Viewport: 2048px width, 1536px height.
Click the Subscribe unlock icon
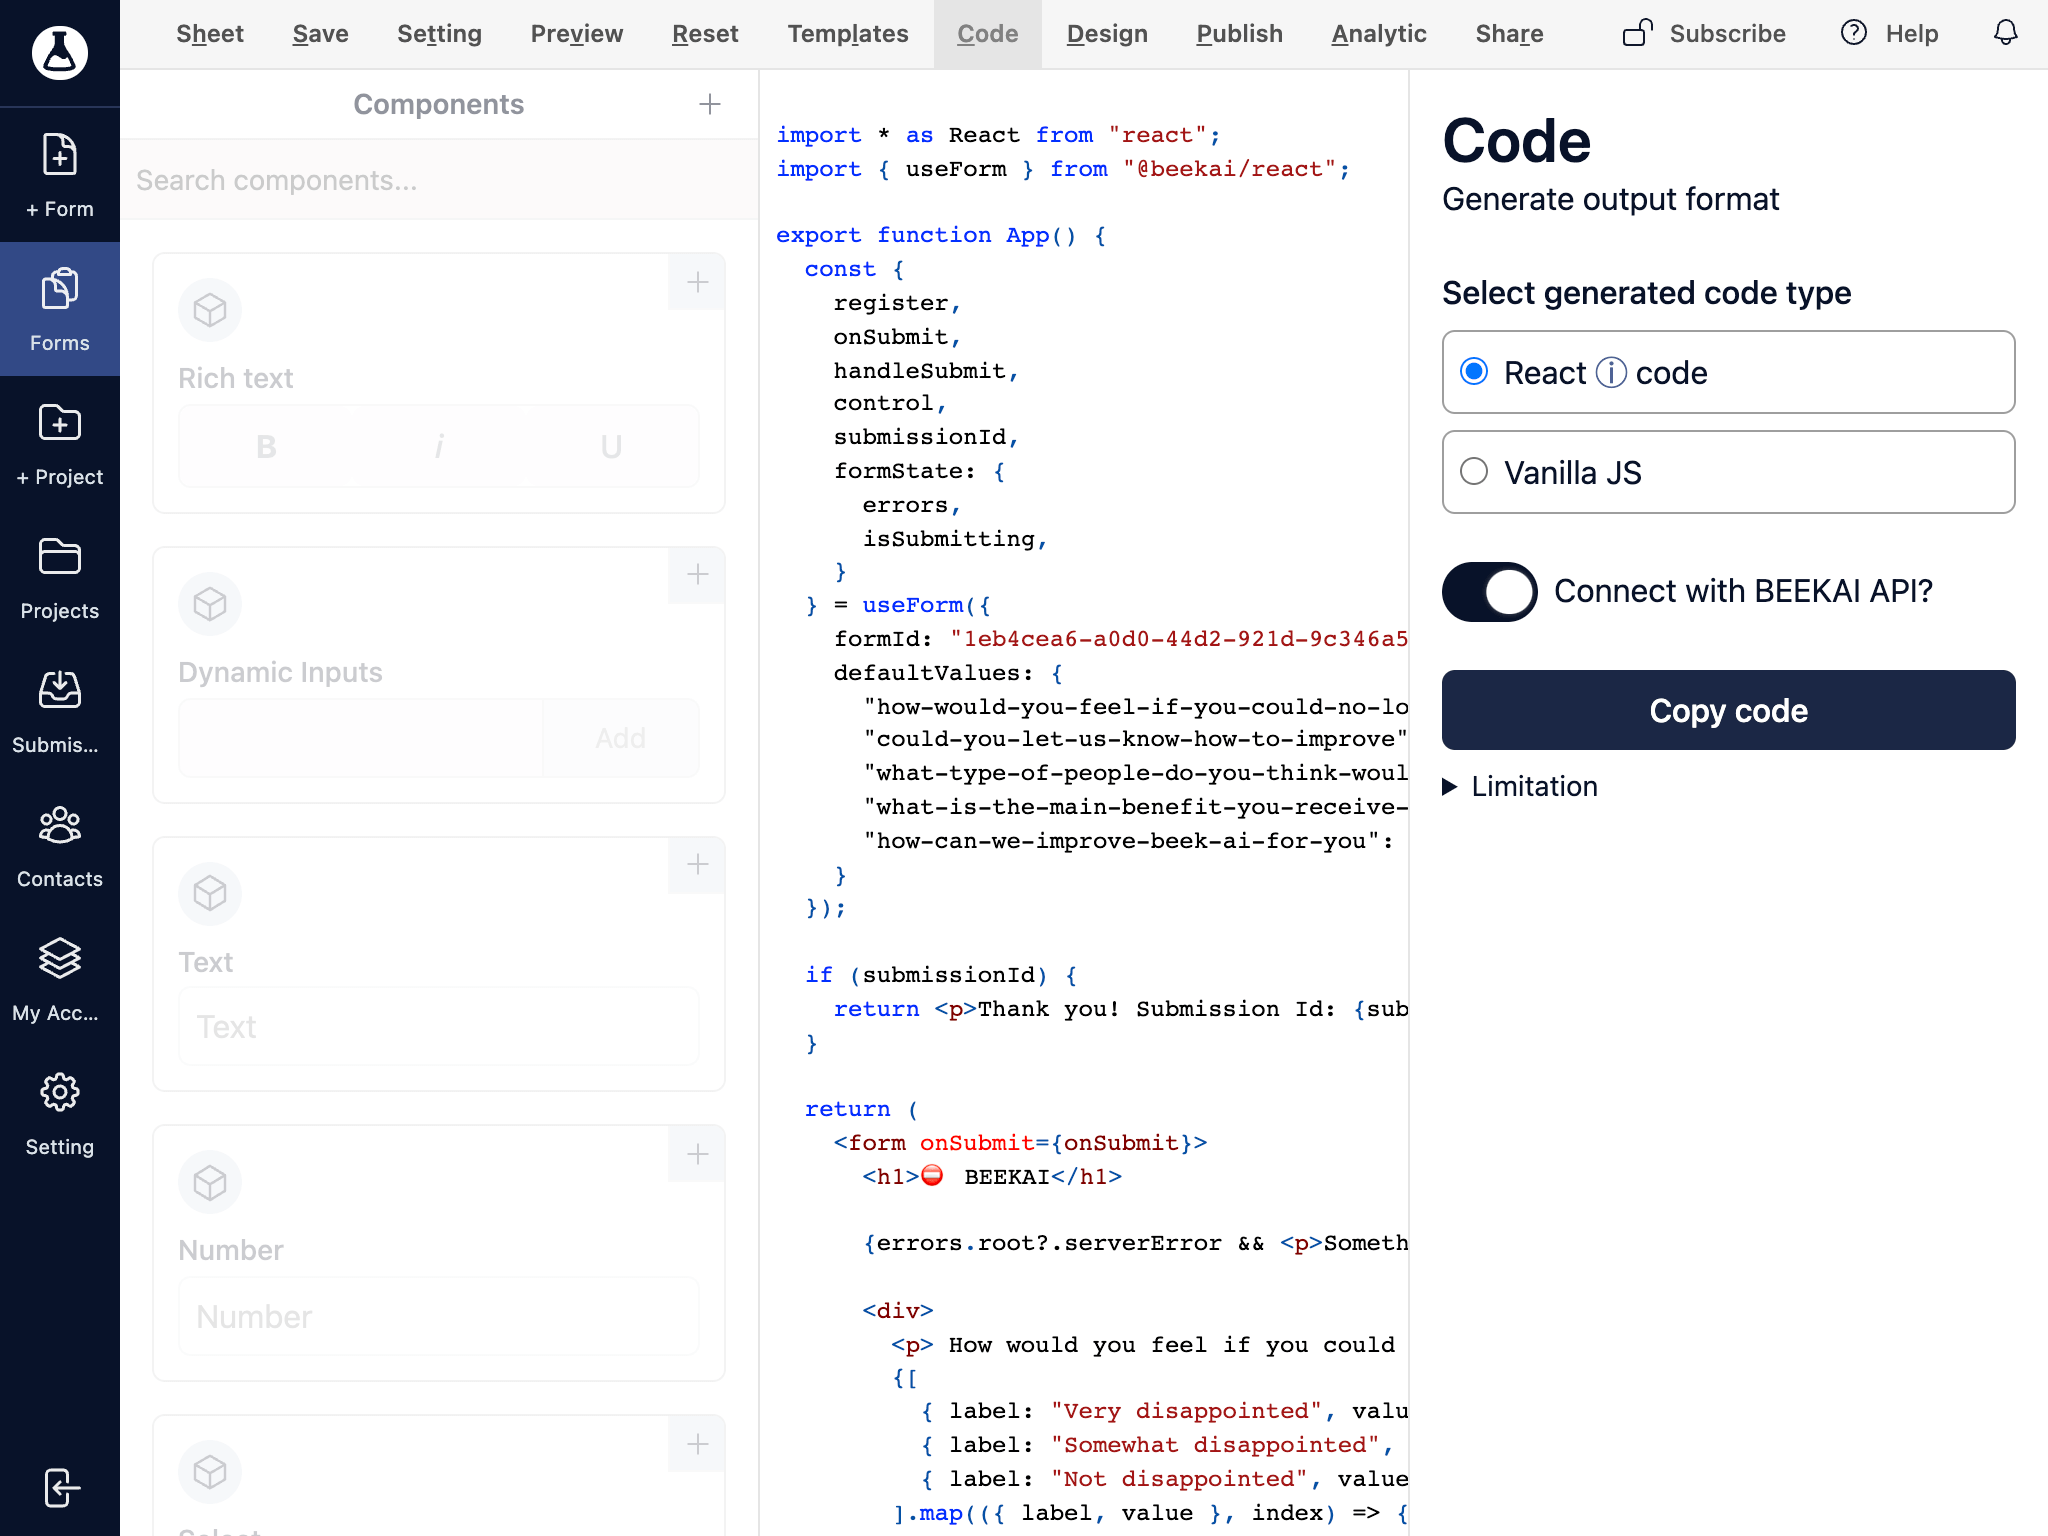1637,33
